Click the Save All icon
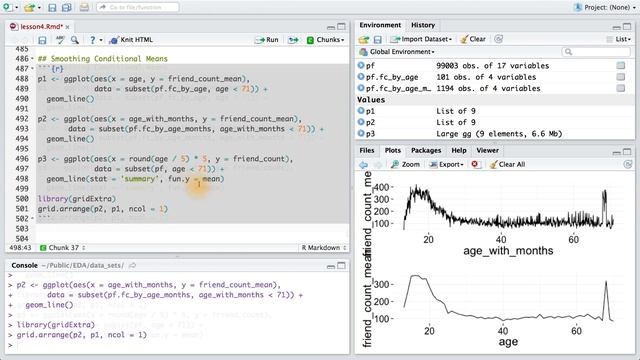This screenshot has width=640, height=360. 67,7
